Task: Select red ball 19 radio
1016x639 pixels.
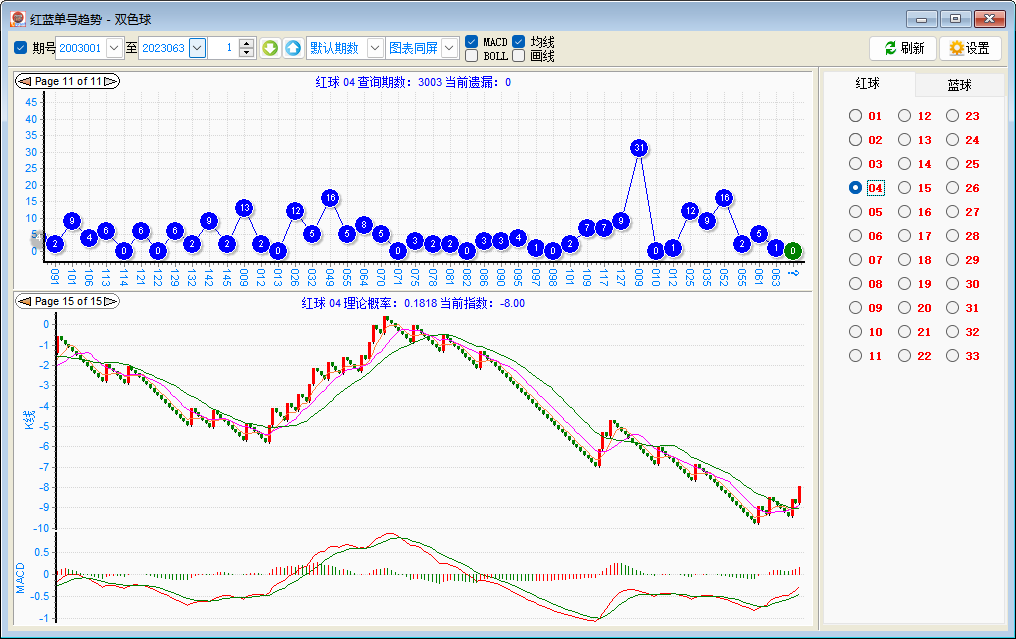Action: 905,283
